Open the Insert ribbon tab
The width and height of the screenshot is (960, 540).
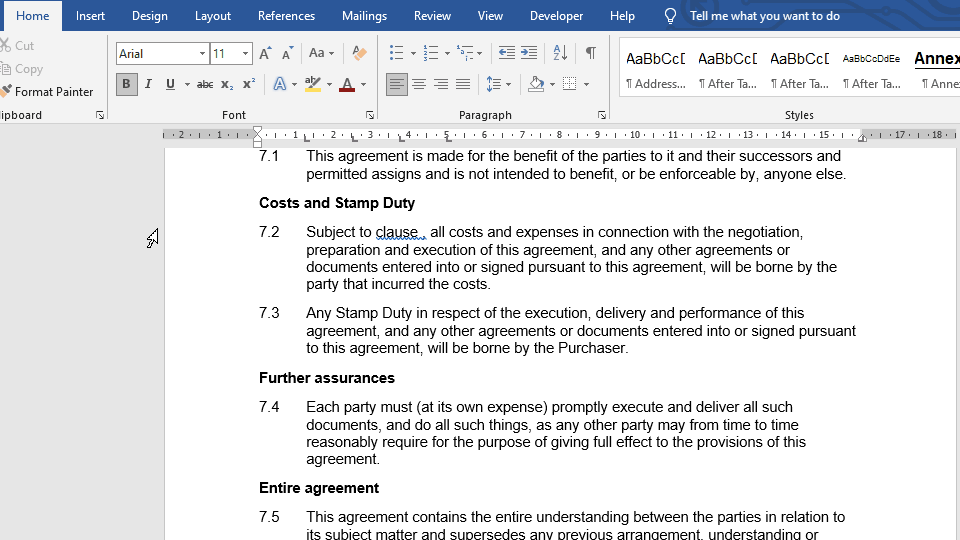tap(90, 16)
